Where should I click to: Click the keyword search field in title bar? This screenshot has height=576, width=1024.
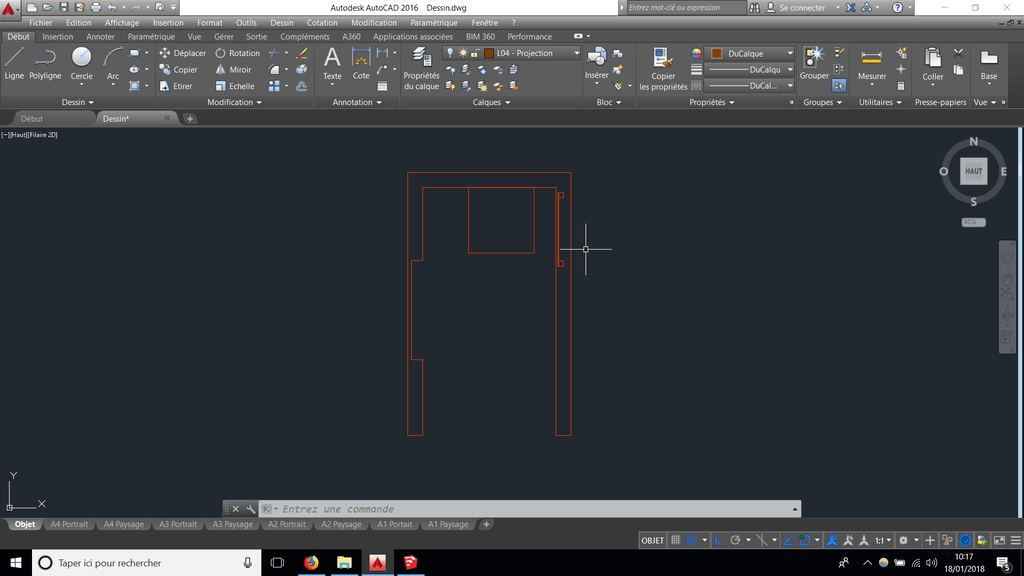(x=686, y=8)
